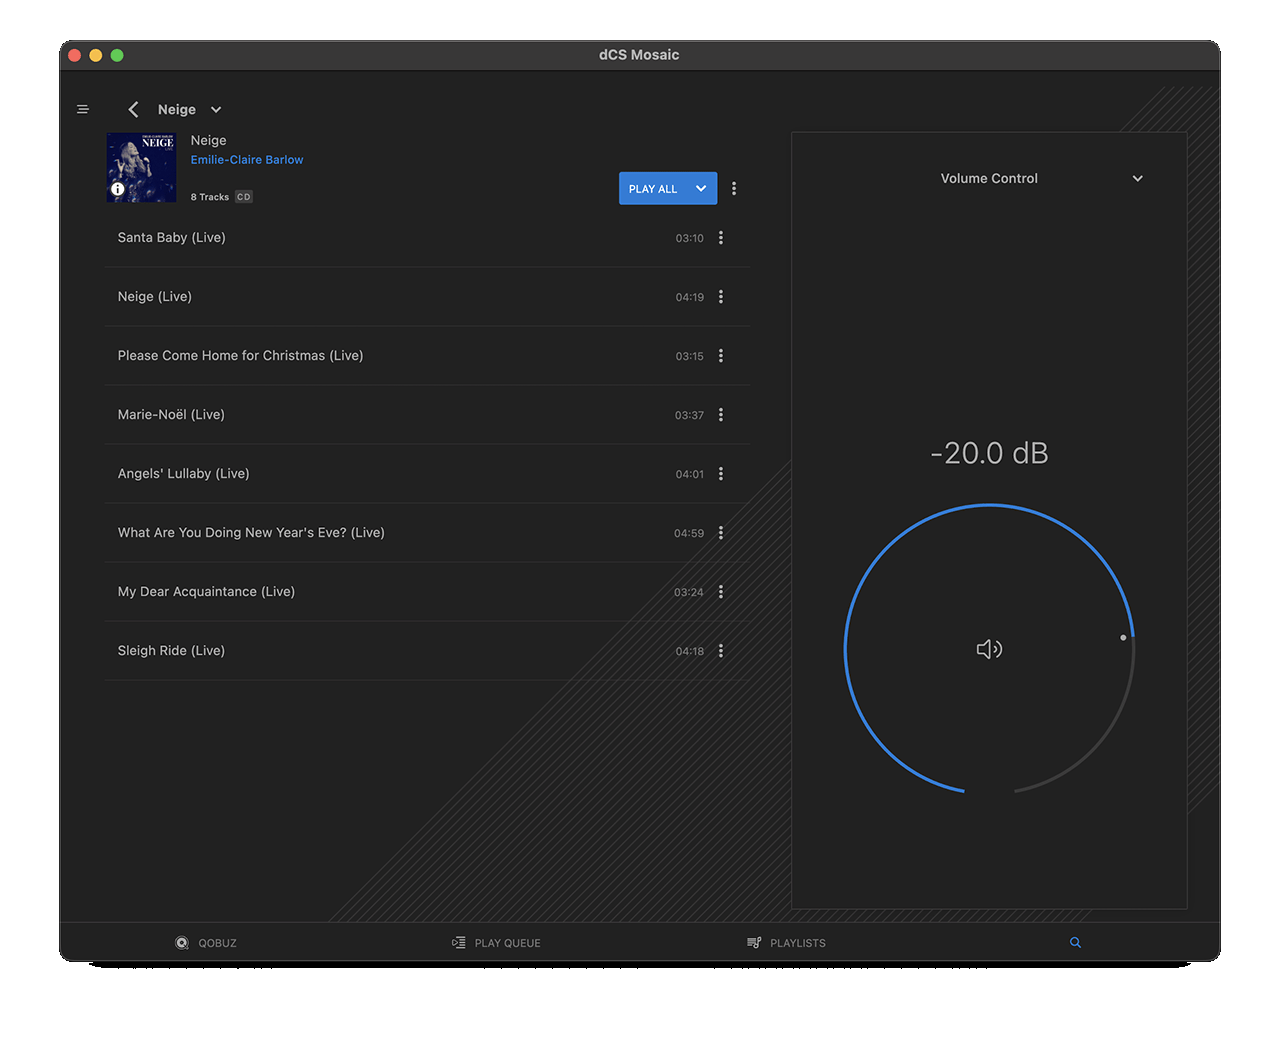Open the Emilie-Claire Barlow artist link
1280x1040 pixels.
tap(247, 160)
